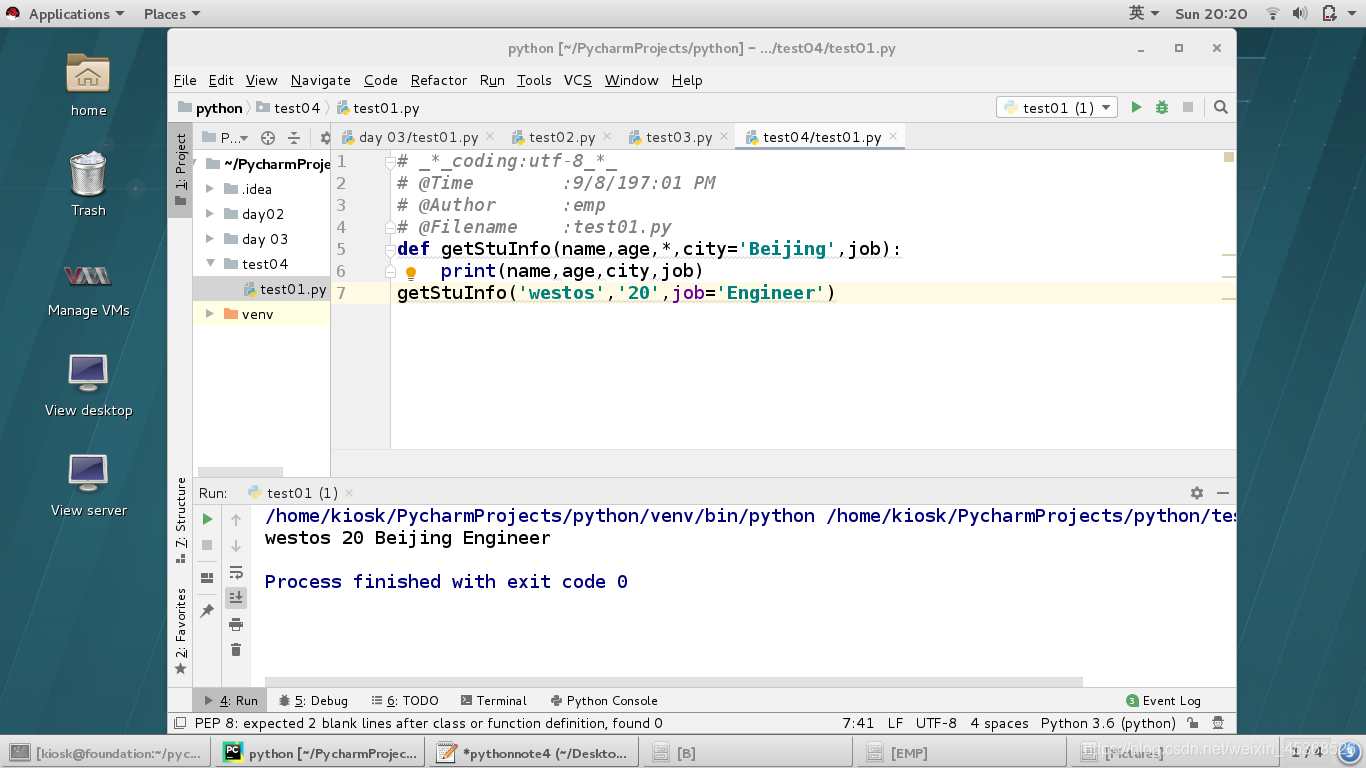Screen dimensions: 1366x768
Task: Run test01 with the green toolbar arrow
Action: tap(1136, 107)
